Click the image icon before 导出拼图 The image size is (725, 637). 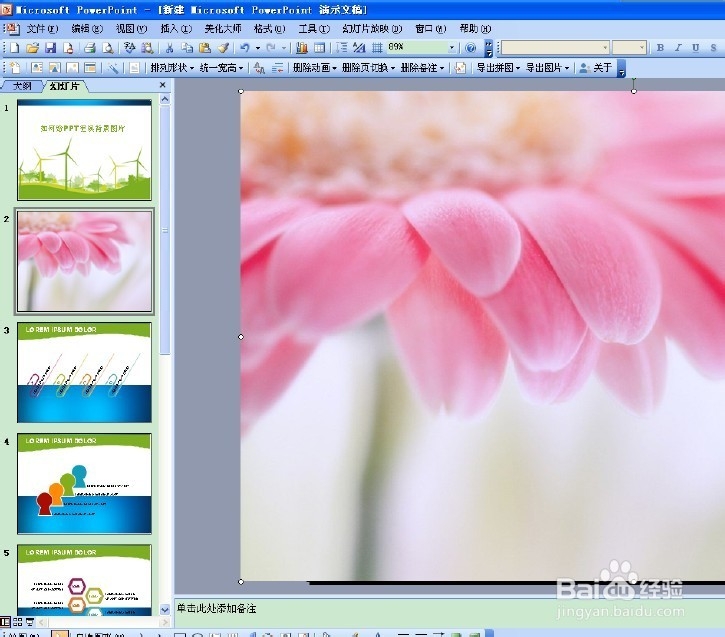click(x=461, y=68)
